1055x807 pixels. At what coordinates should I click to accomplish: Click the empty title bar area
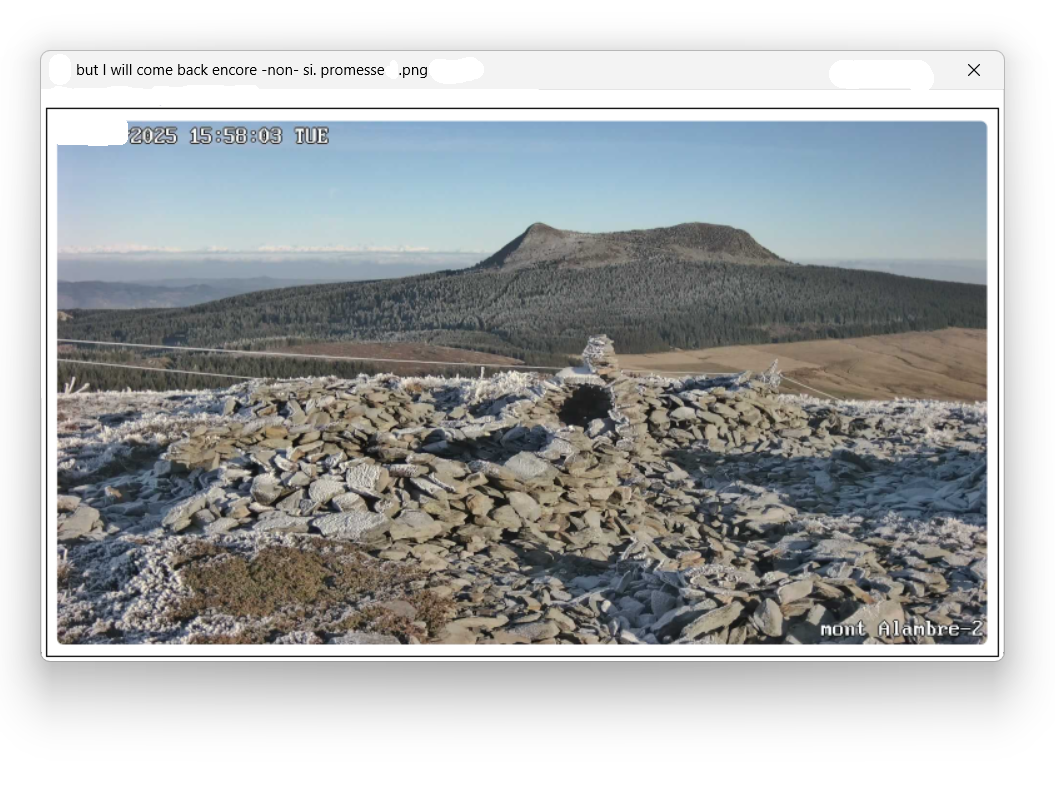point(650,70)
